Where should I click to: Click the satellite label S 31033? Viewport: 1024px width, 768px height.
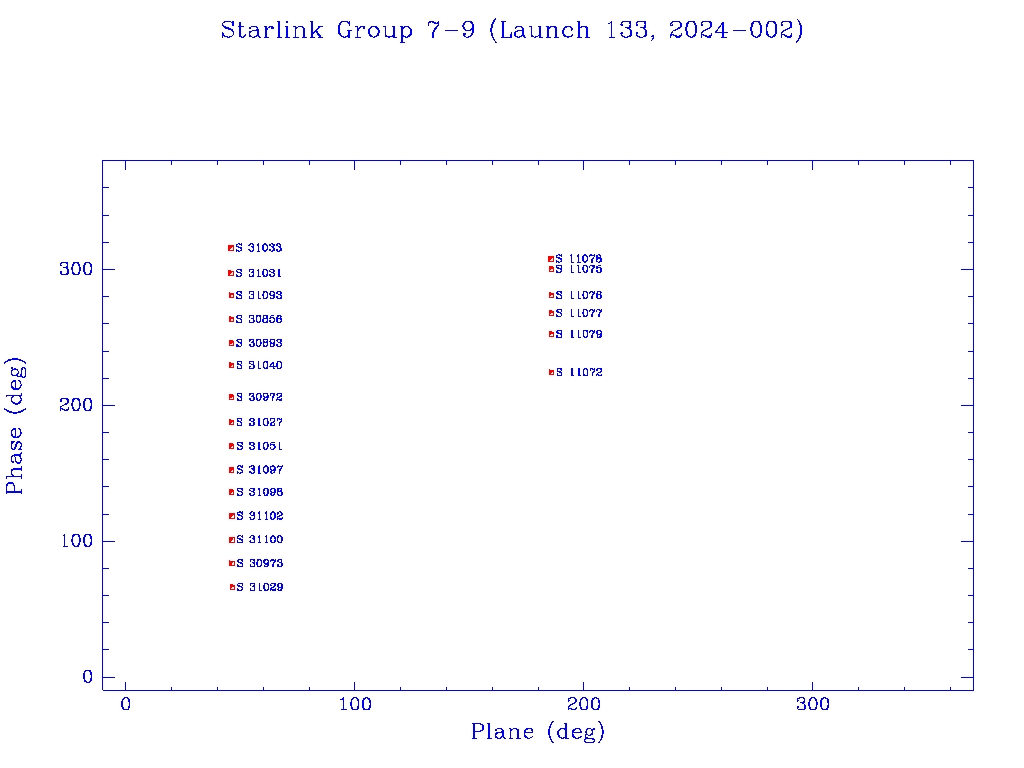tap(259, 248)
